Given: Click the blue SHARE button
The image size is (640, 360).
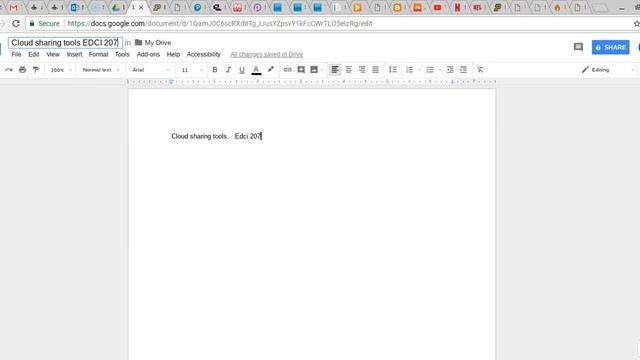Looking at the screenshot, I should (611, 47).
